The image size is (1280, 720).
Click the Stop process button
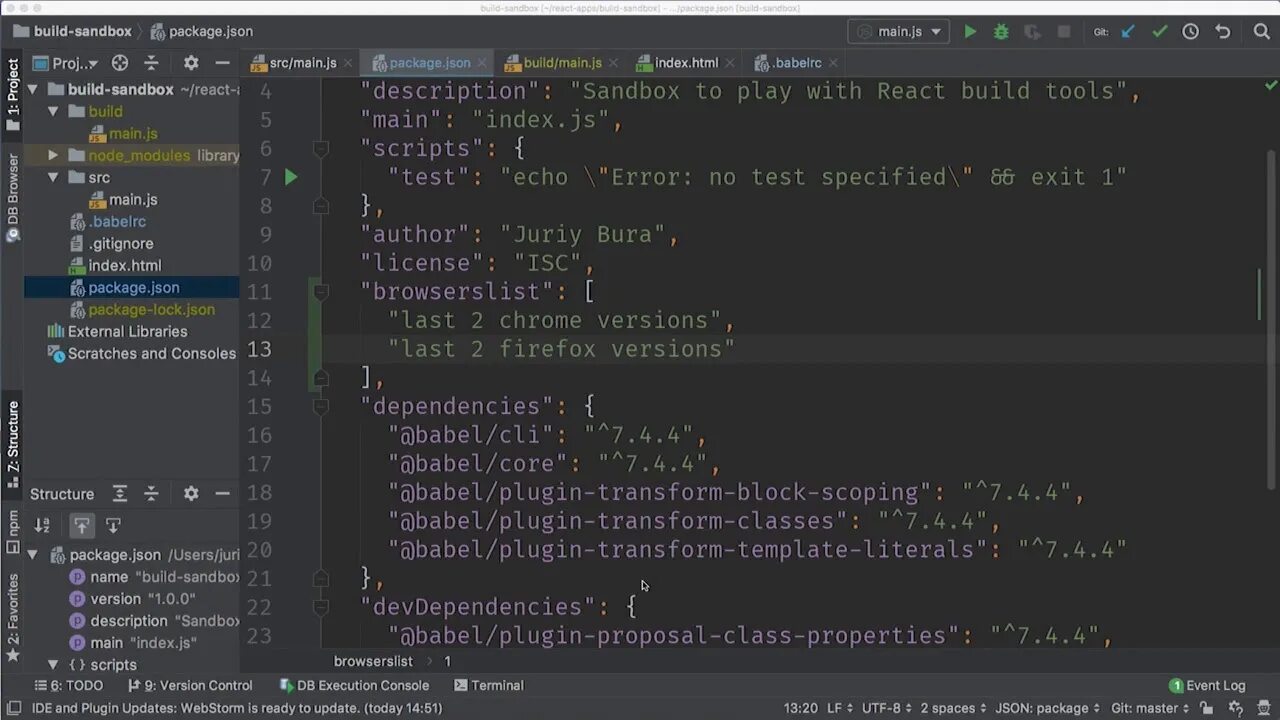[x=1064, y=32]
